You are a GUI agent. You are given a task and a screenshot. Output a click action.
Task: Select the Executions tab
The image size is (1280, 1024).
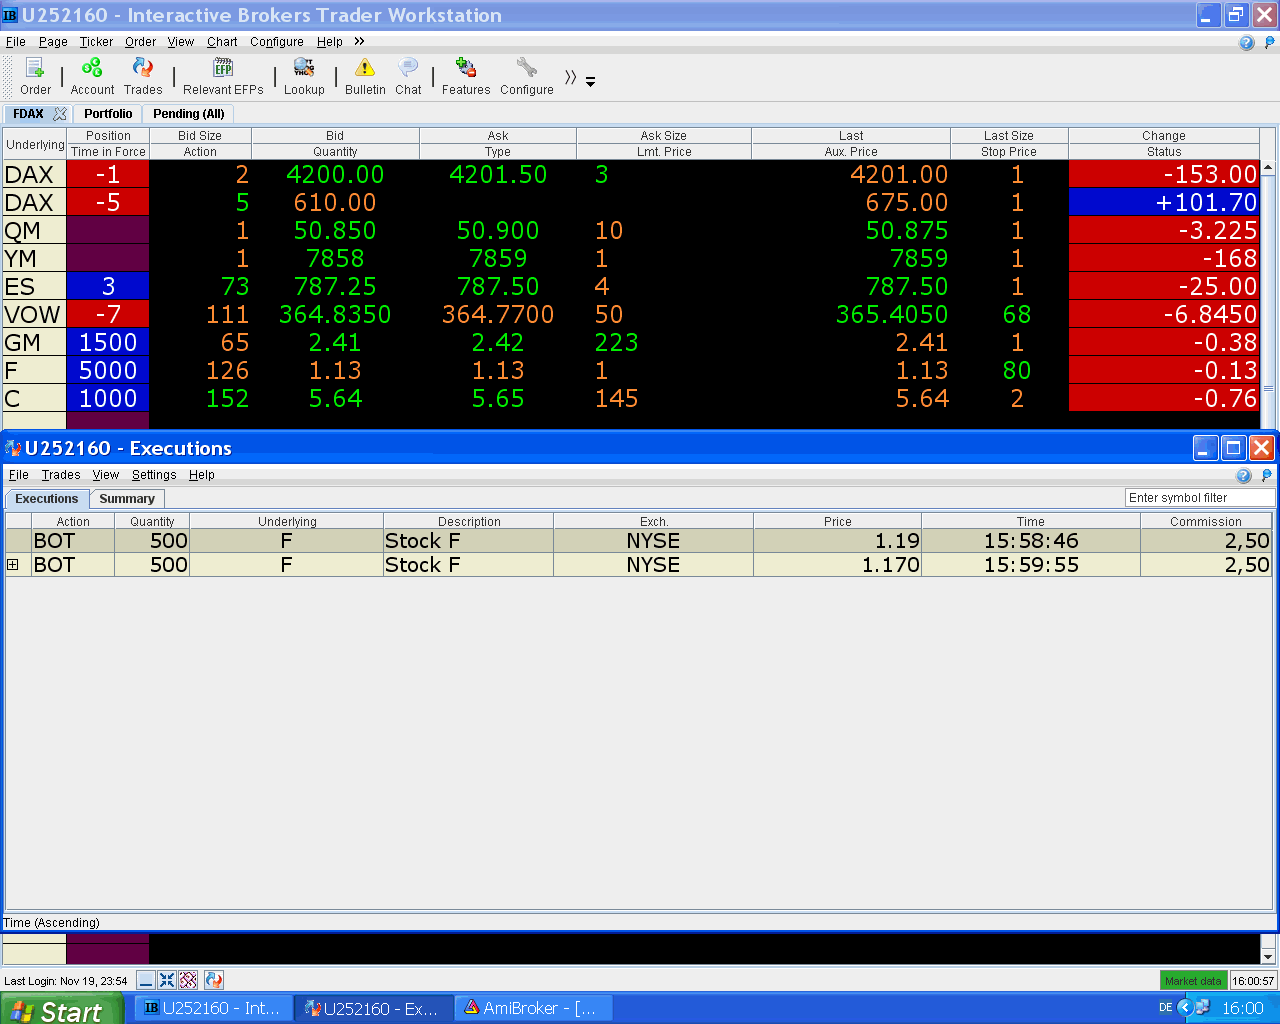[47, 499]
